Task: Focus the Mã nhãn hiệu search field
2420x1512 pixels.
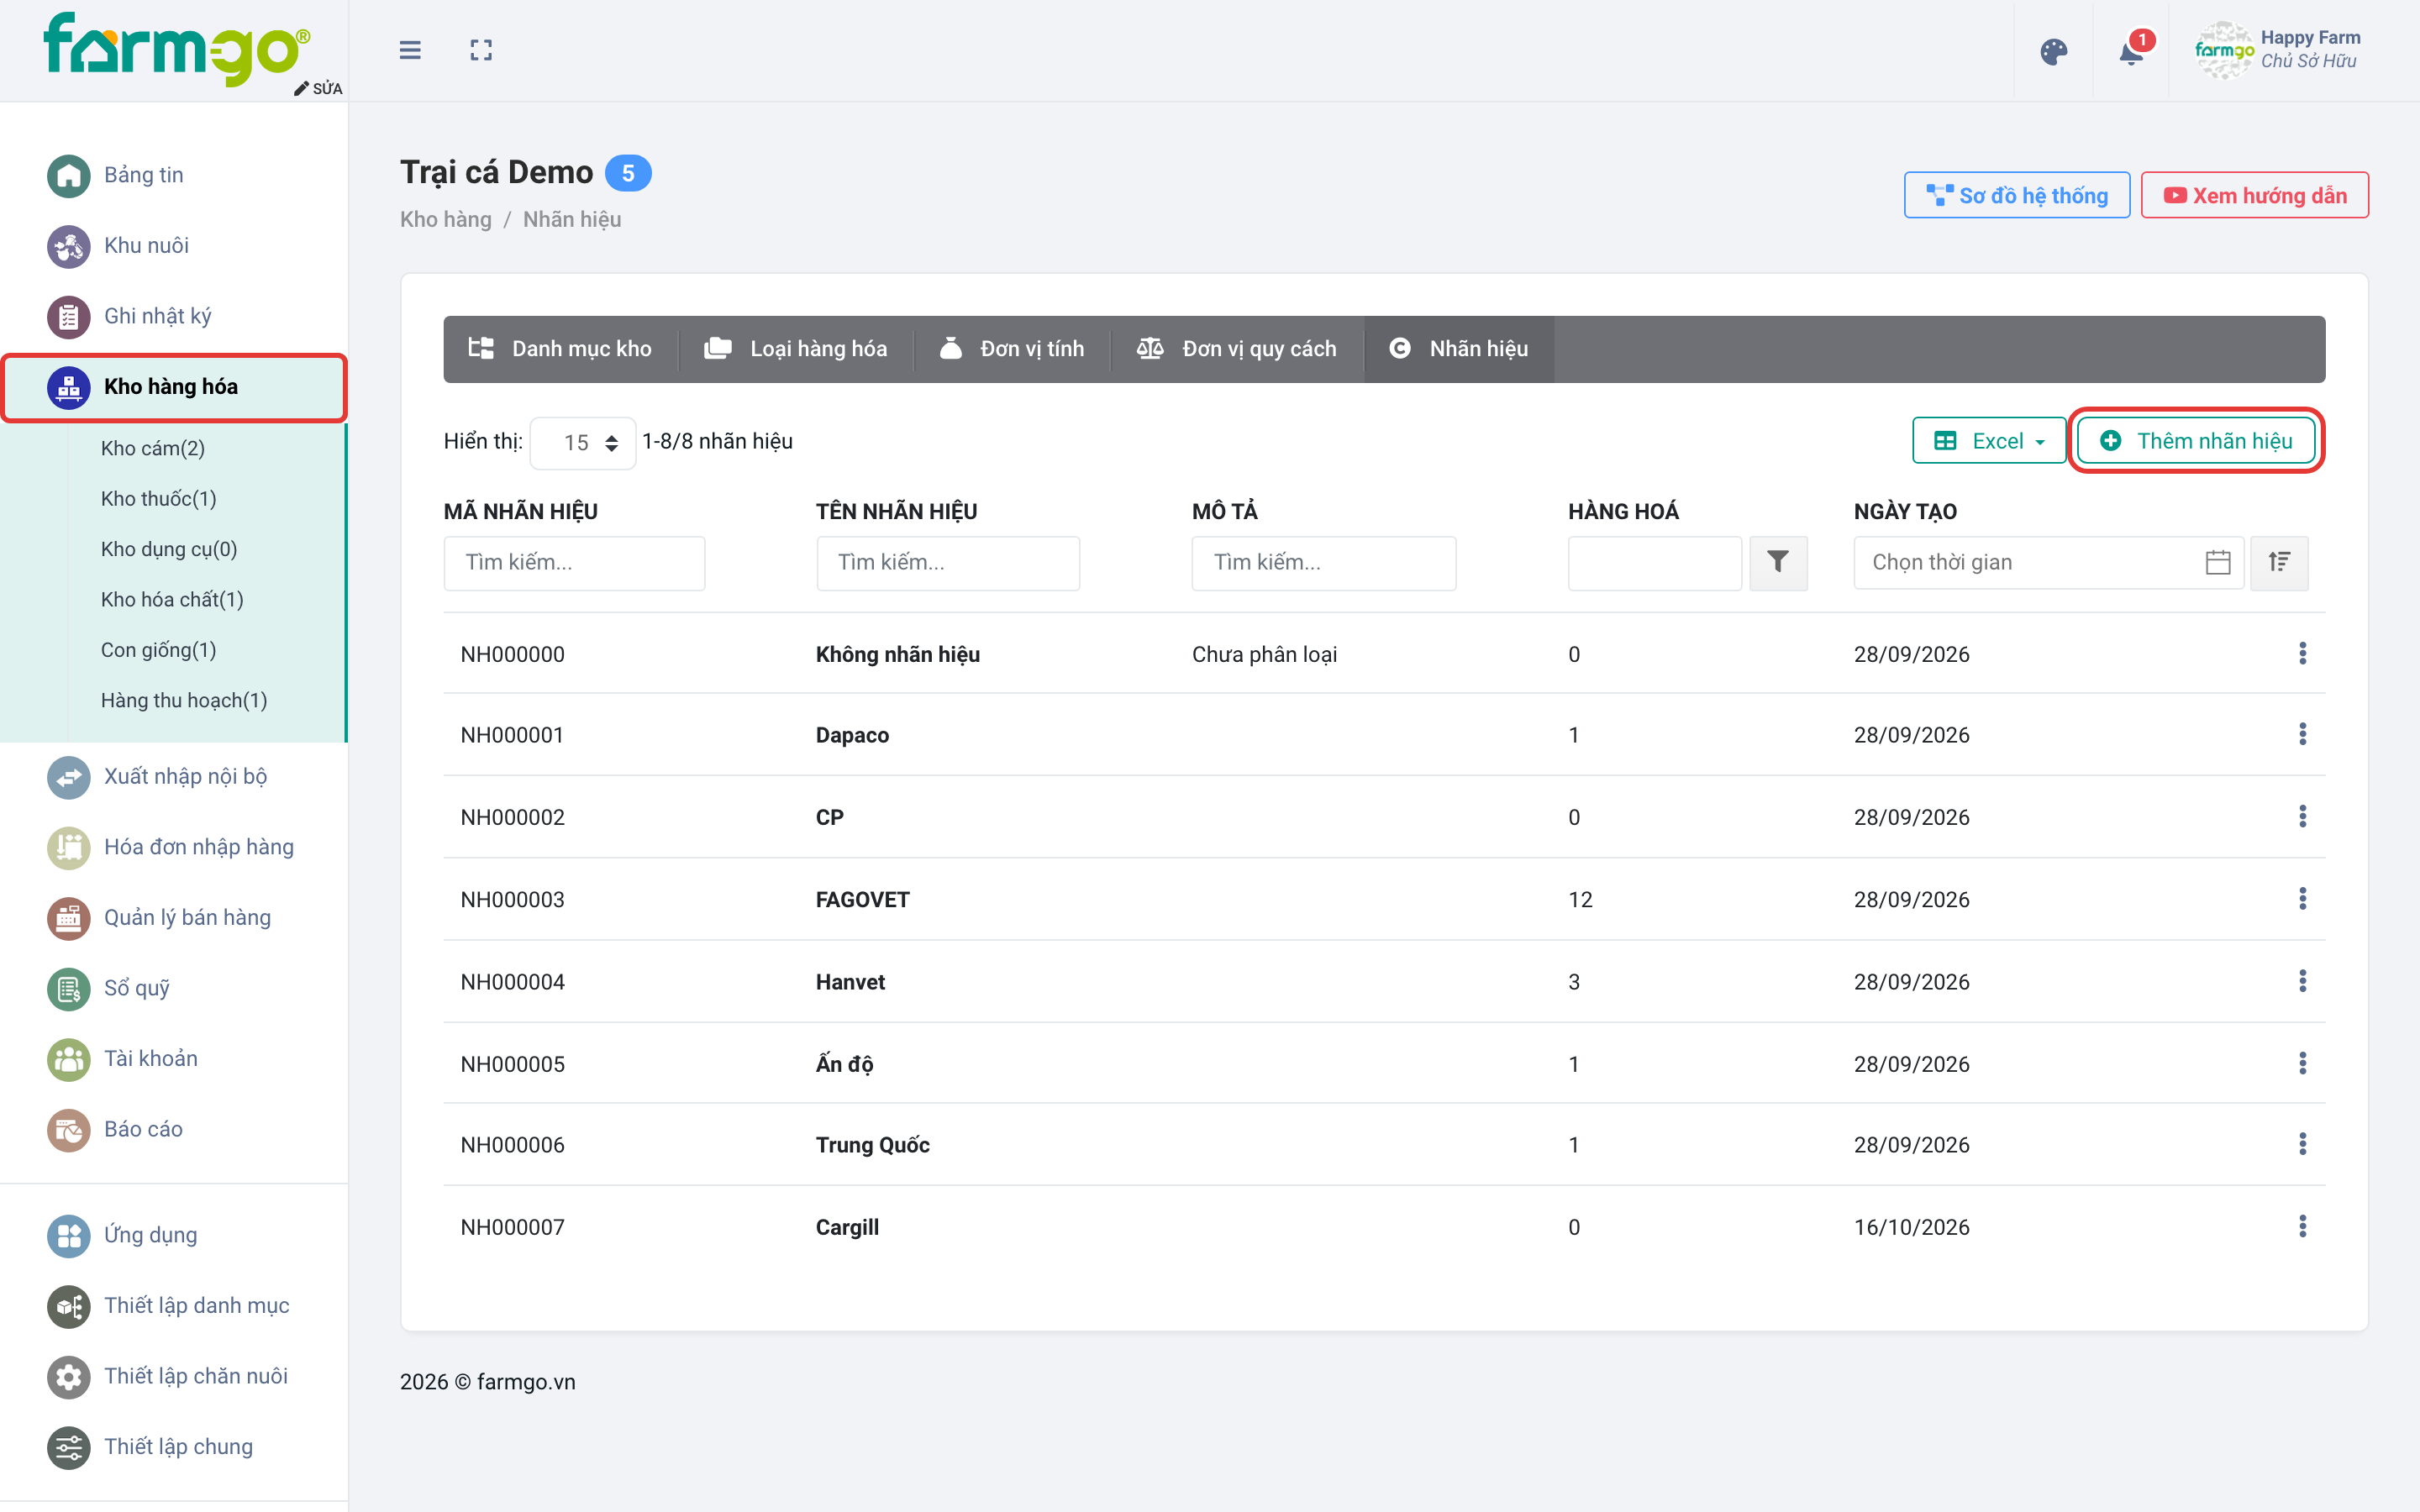Action: [574, 562]
